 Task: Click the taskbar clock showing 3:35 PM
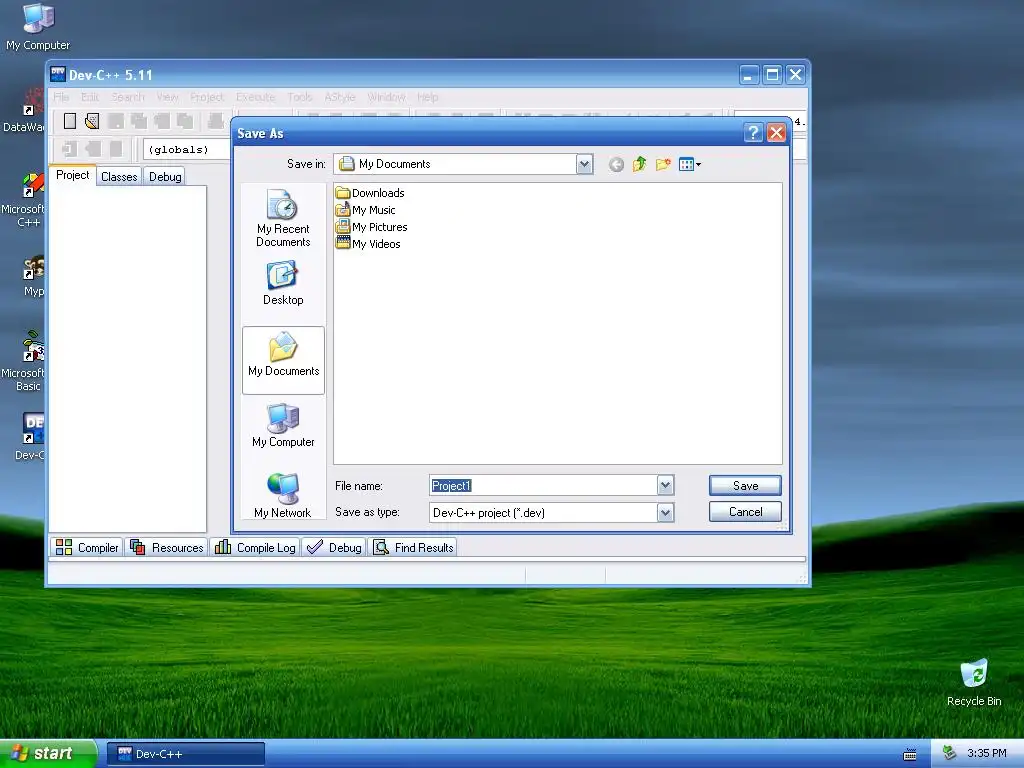pyautogui.click(x=986, y=754)
